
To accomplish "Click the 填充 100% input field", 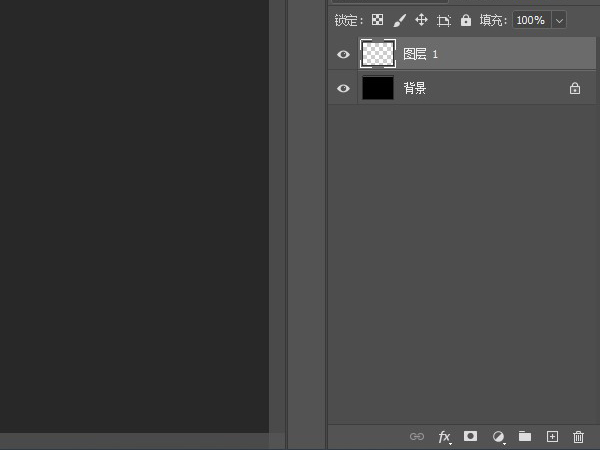I will coord(530,20).
